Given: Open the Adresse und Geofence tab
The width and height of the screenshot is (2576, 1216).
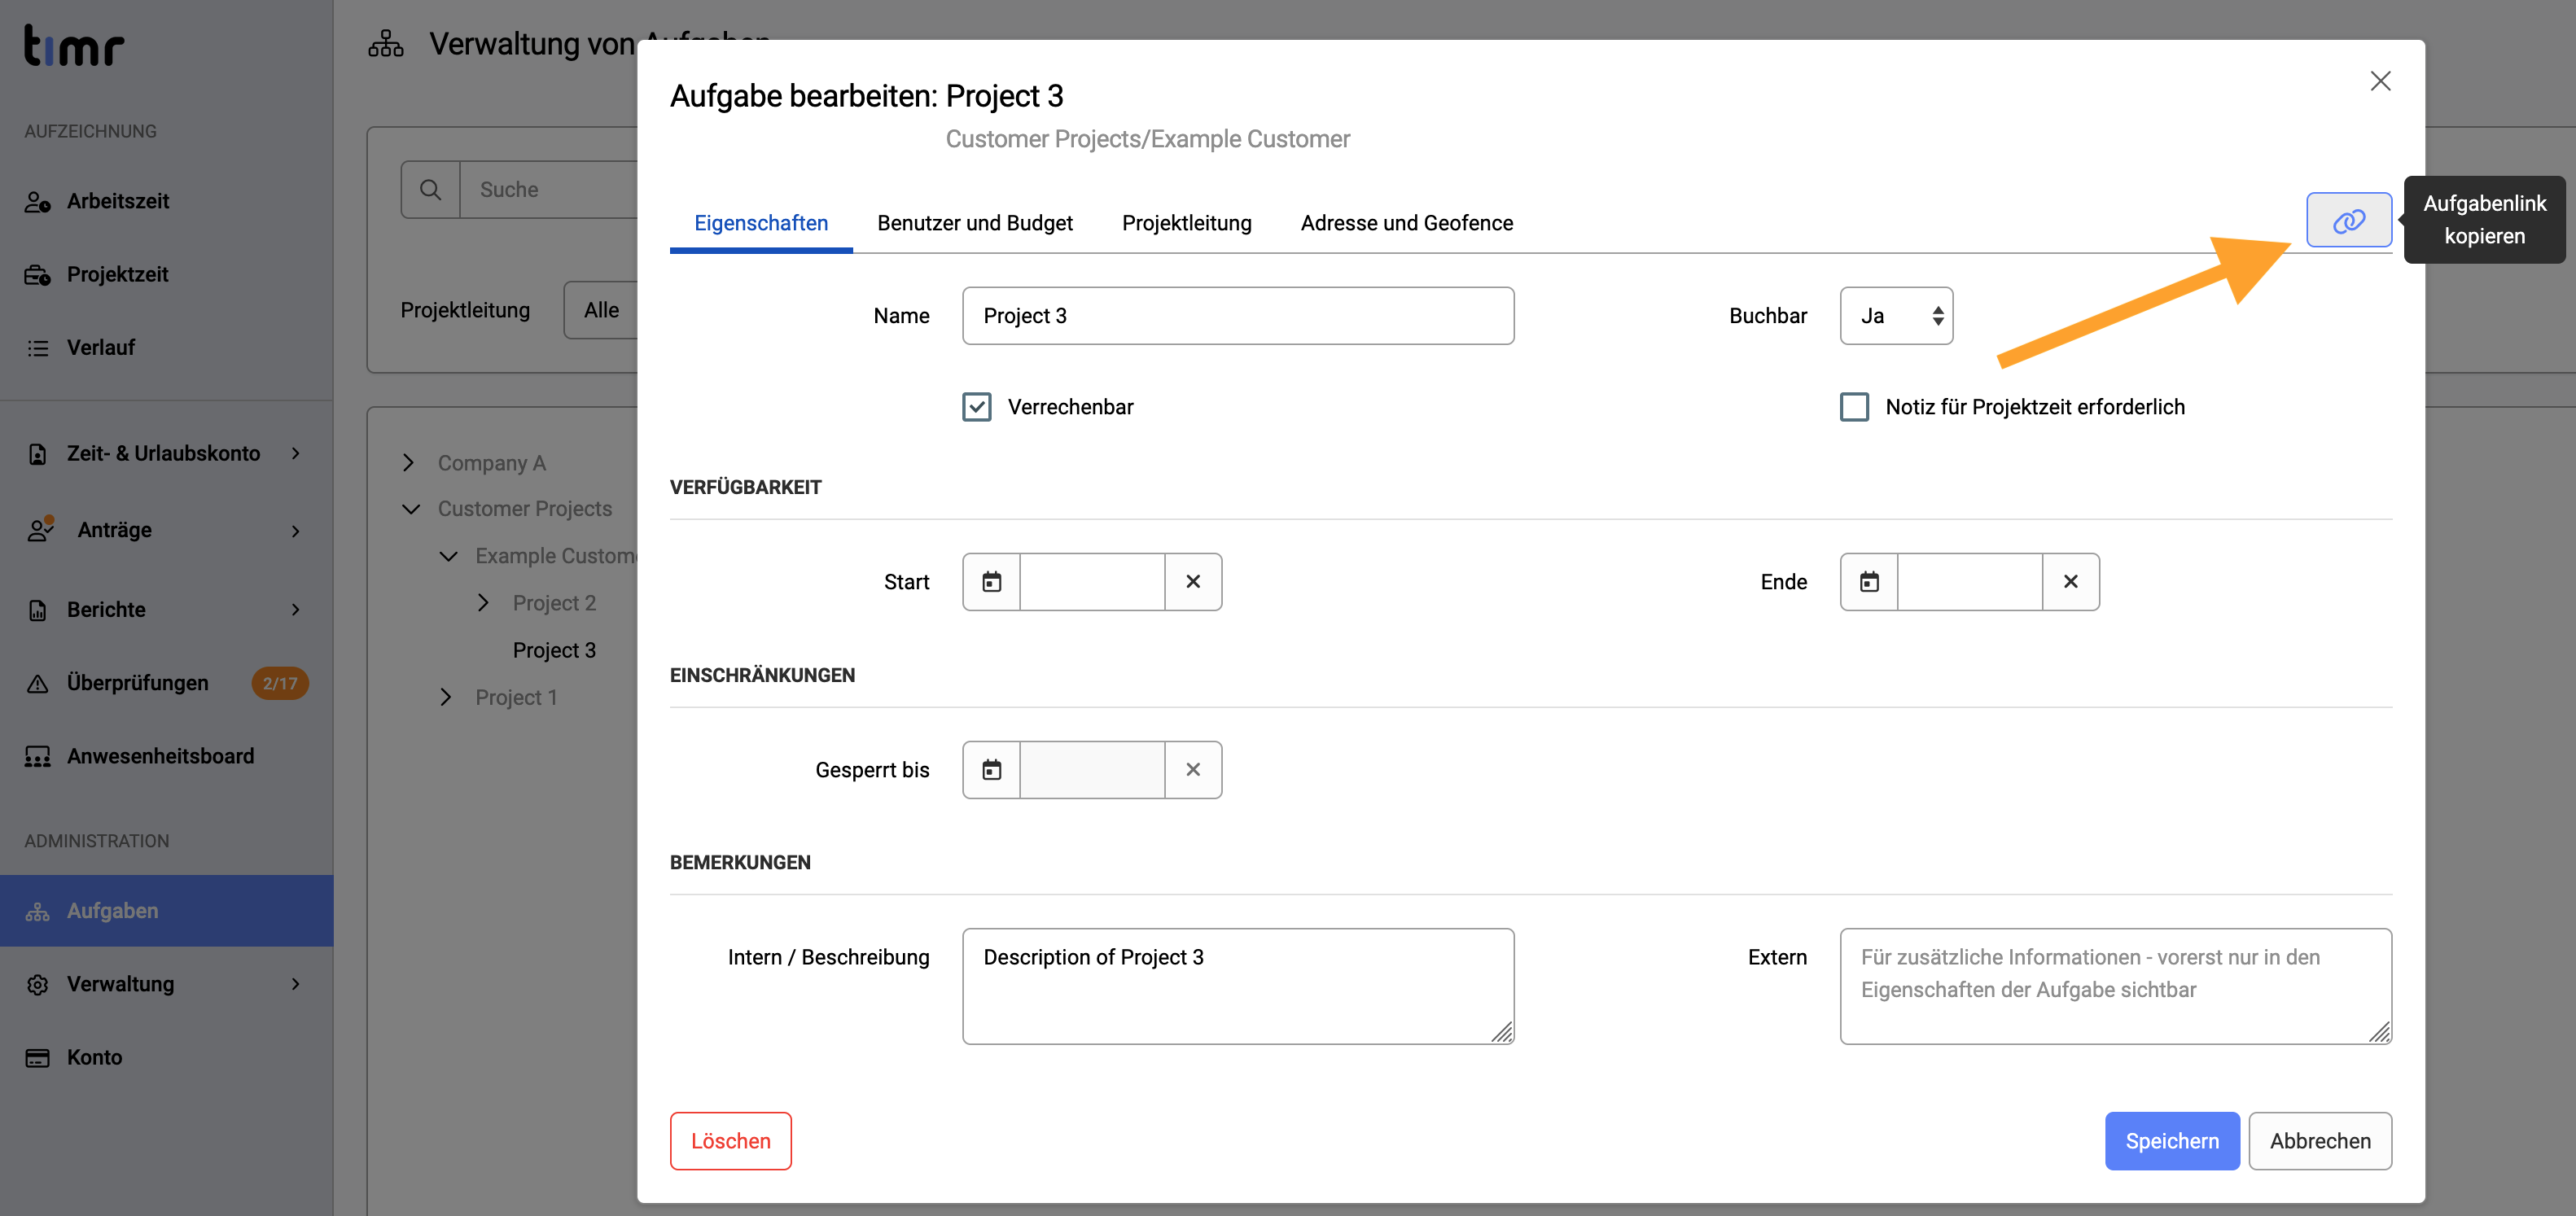Looking at the screenshot, I should (x=1406, y=223).
